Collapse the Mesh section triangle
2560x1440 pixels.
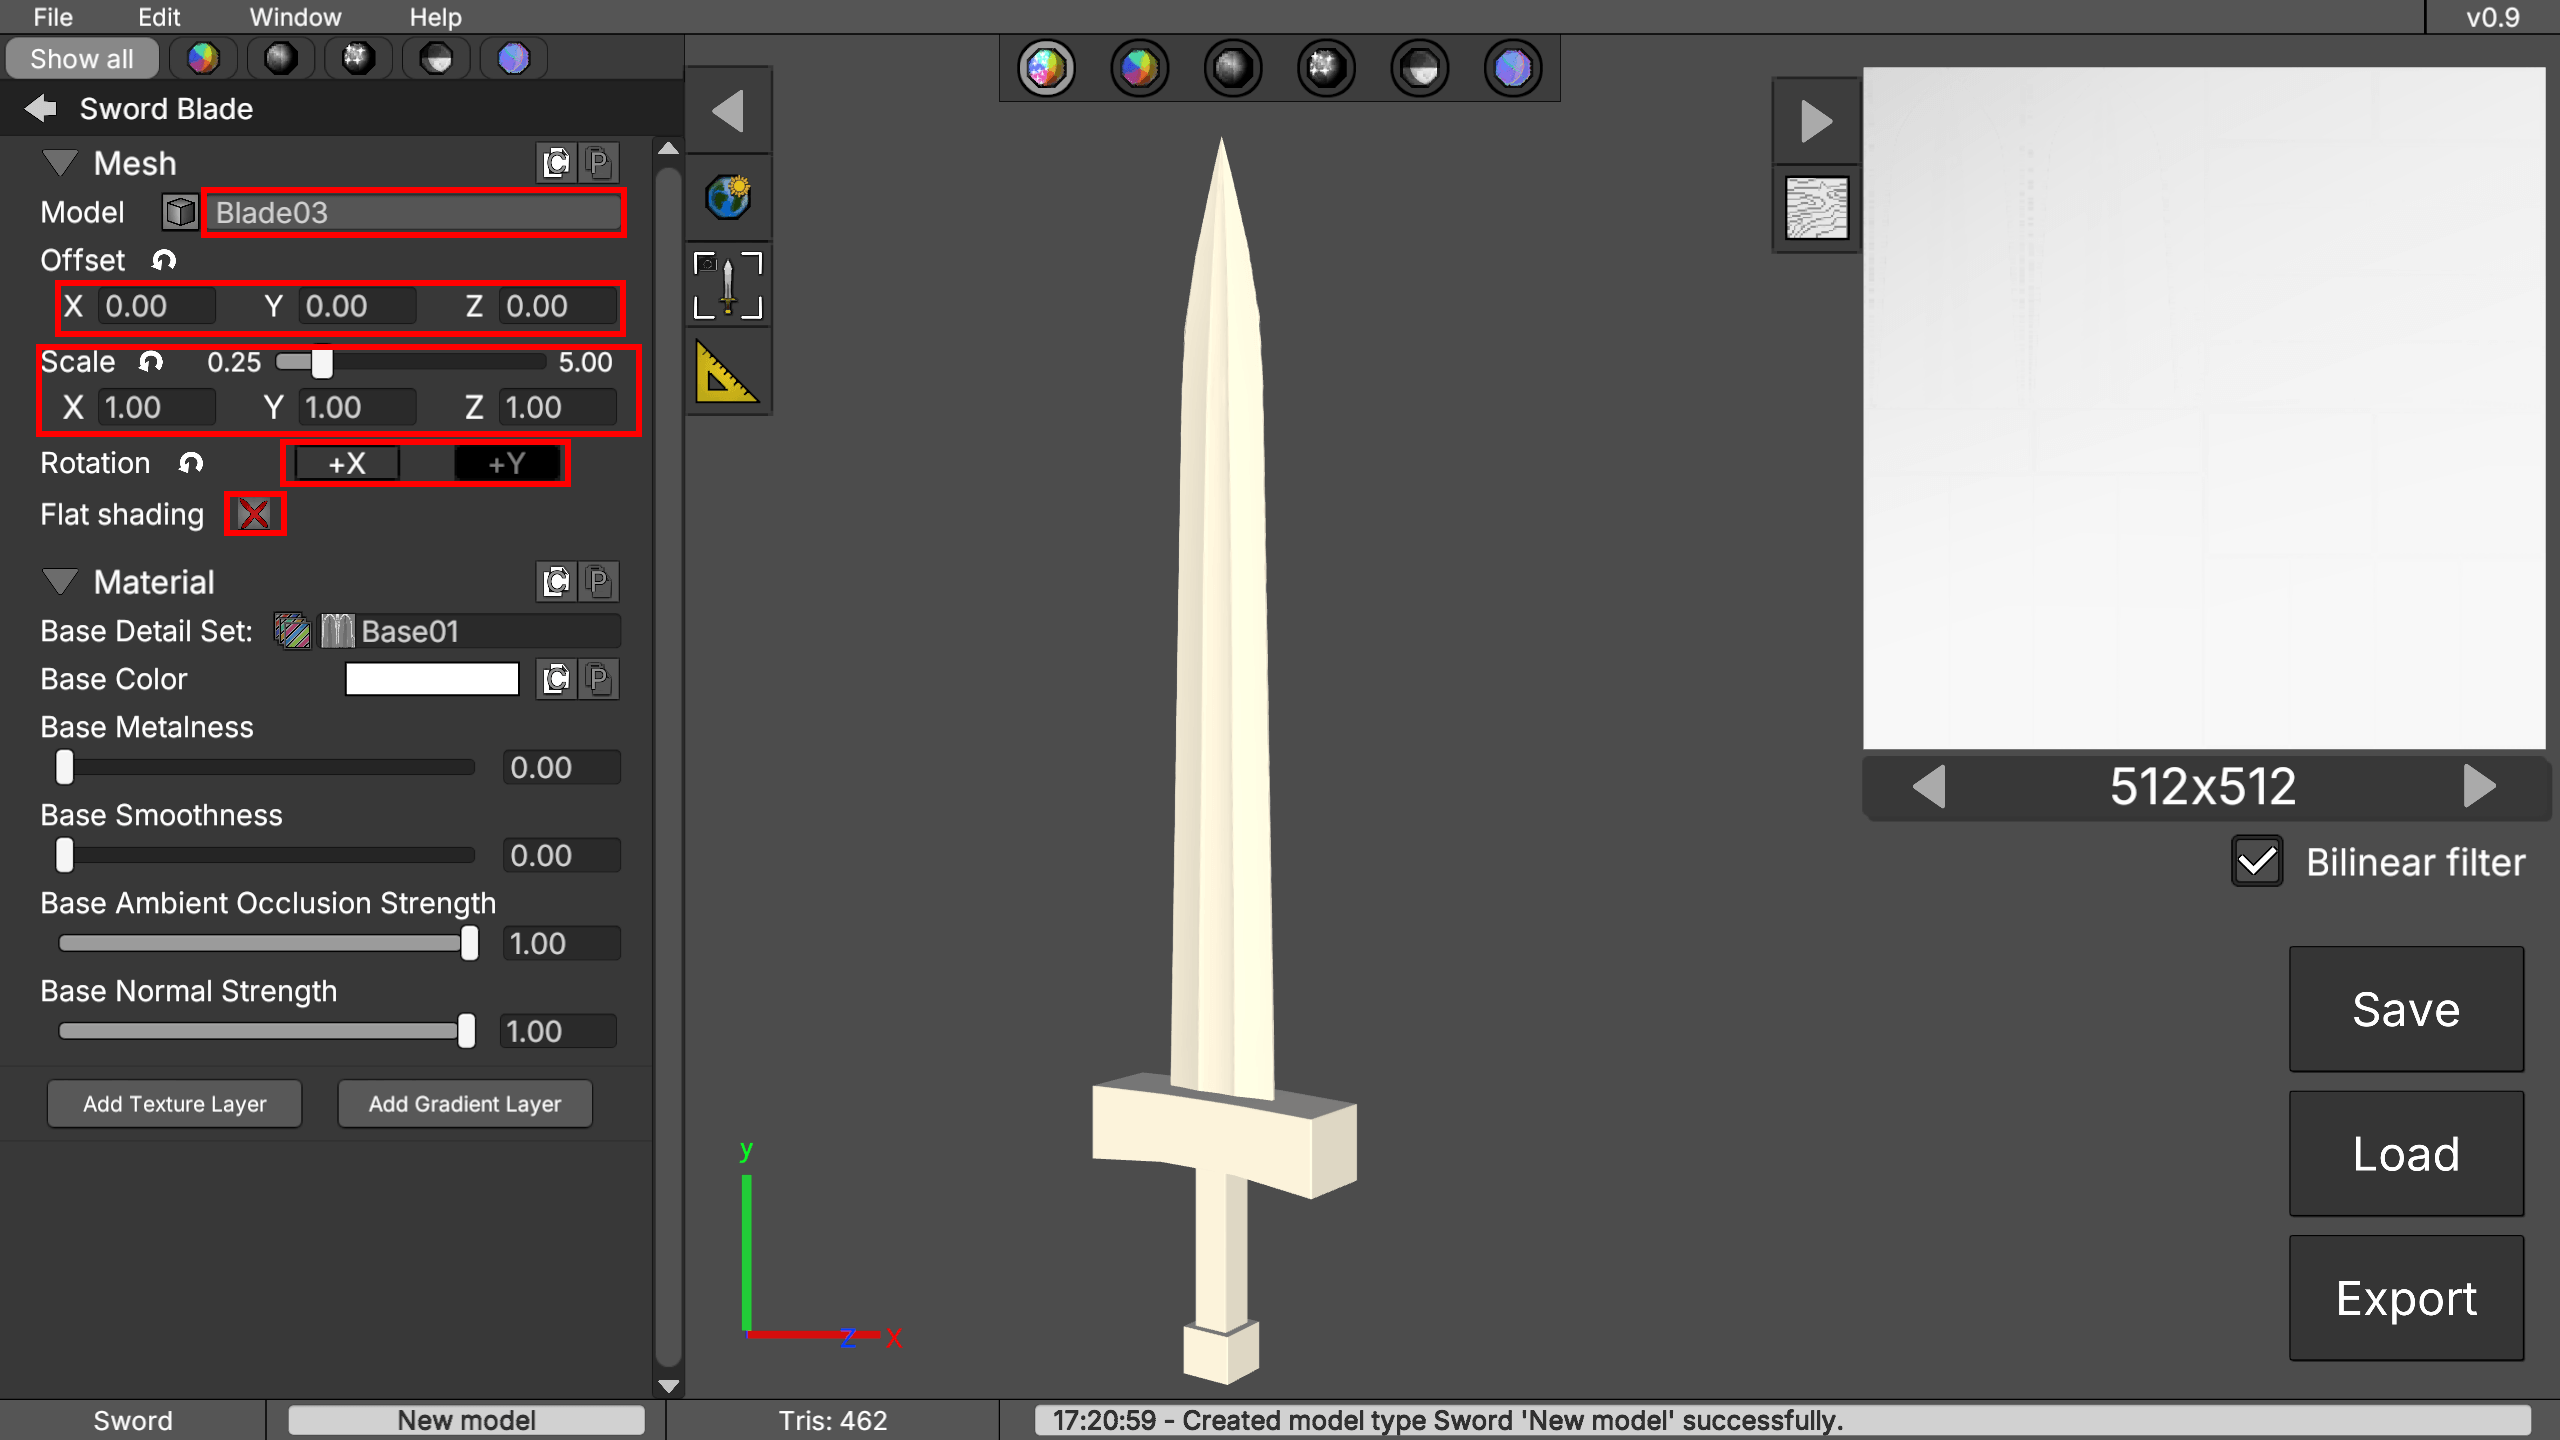click(x=60, y=163)
